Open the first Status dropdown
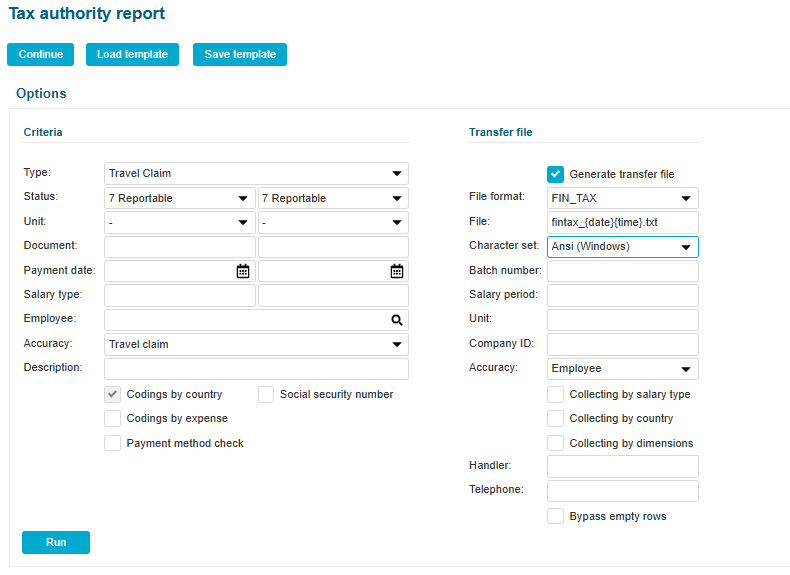The width and height of the screenshot is (790, 575). (x=179, y=198)
